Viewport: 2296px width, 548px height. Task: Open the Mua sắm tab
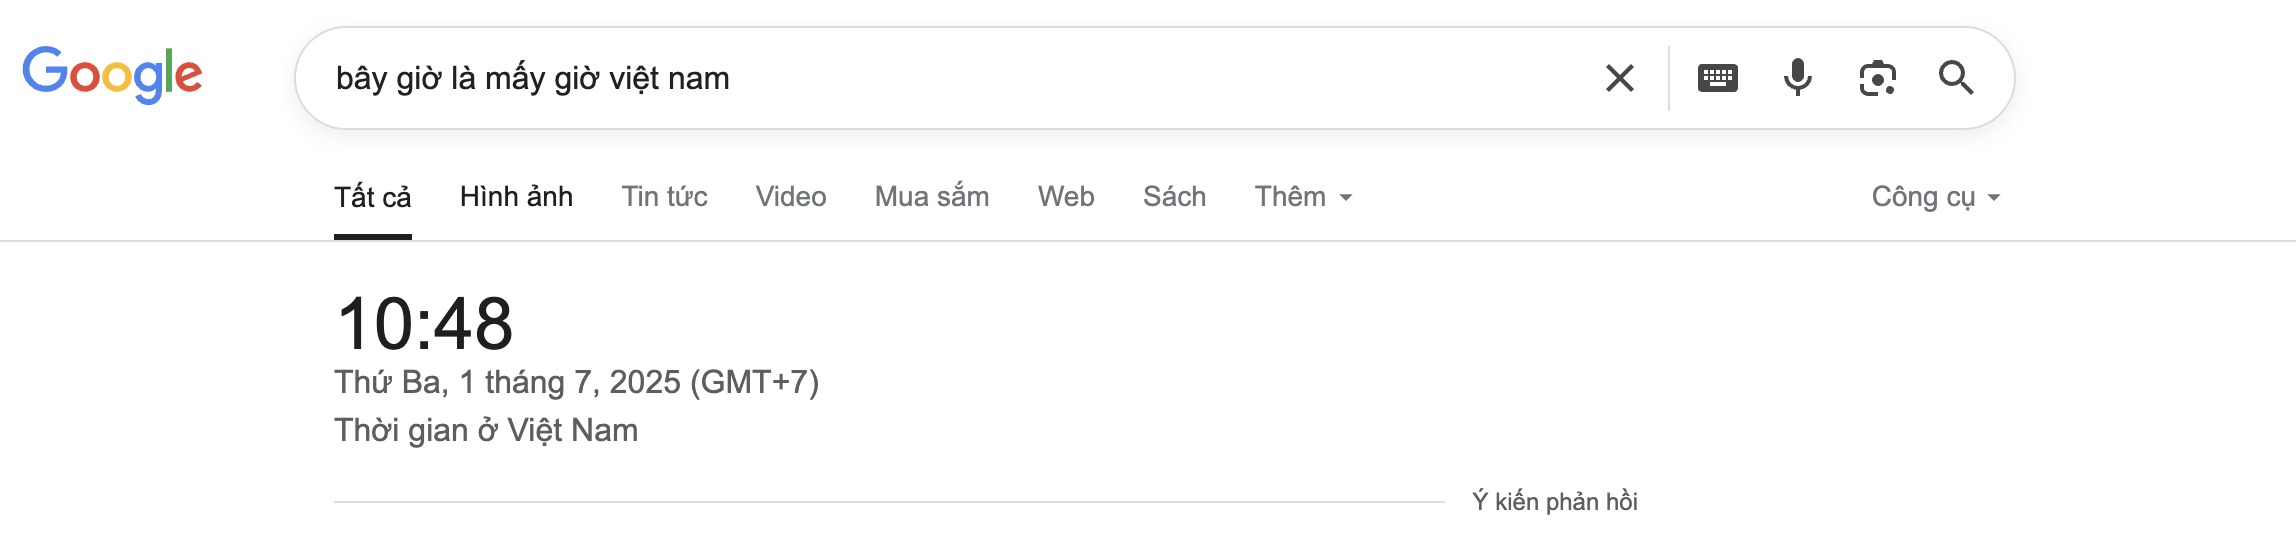pyautogui.click(x=932, y=197)
